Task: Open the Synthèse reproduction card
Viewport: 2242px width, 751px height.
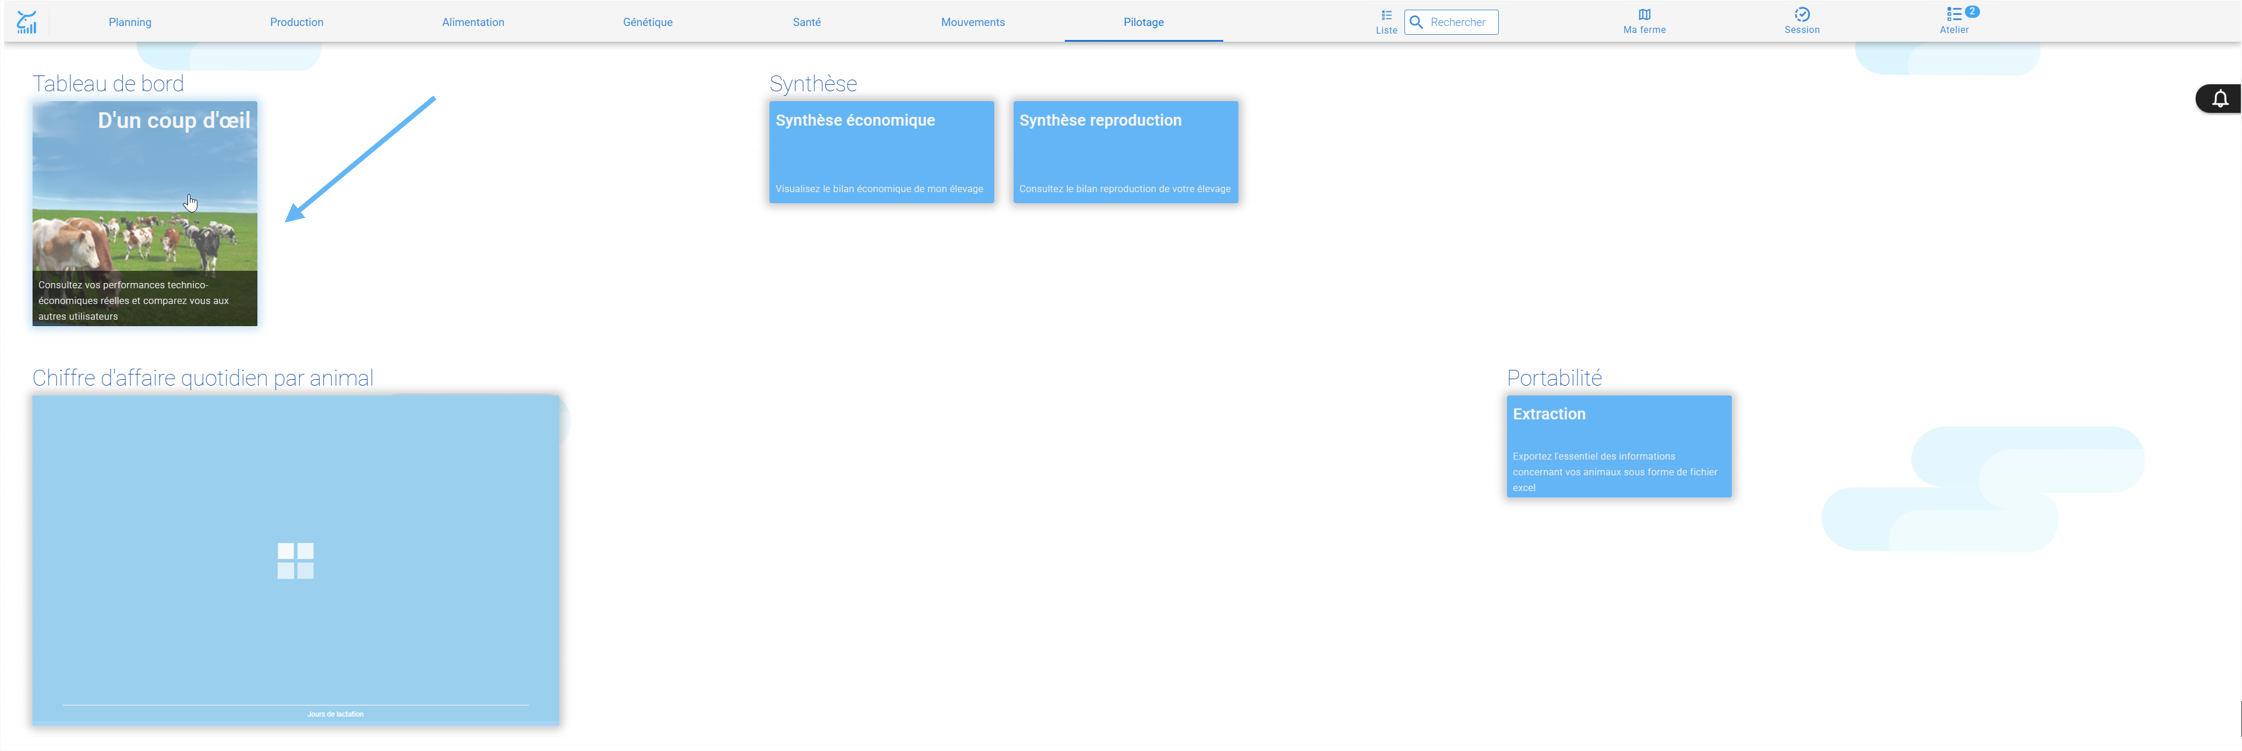Action: pyautogui.click(x=1126, y=152)
